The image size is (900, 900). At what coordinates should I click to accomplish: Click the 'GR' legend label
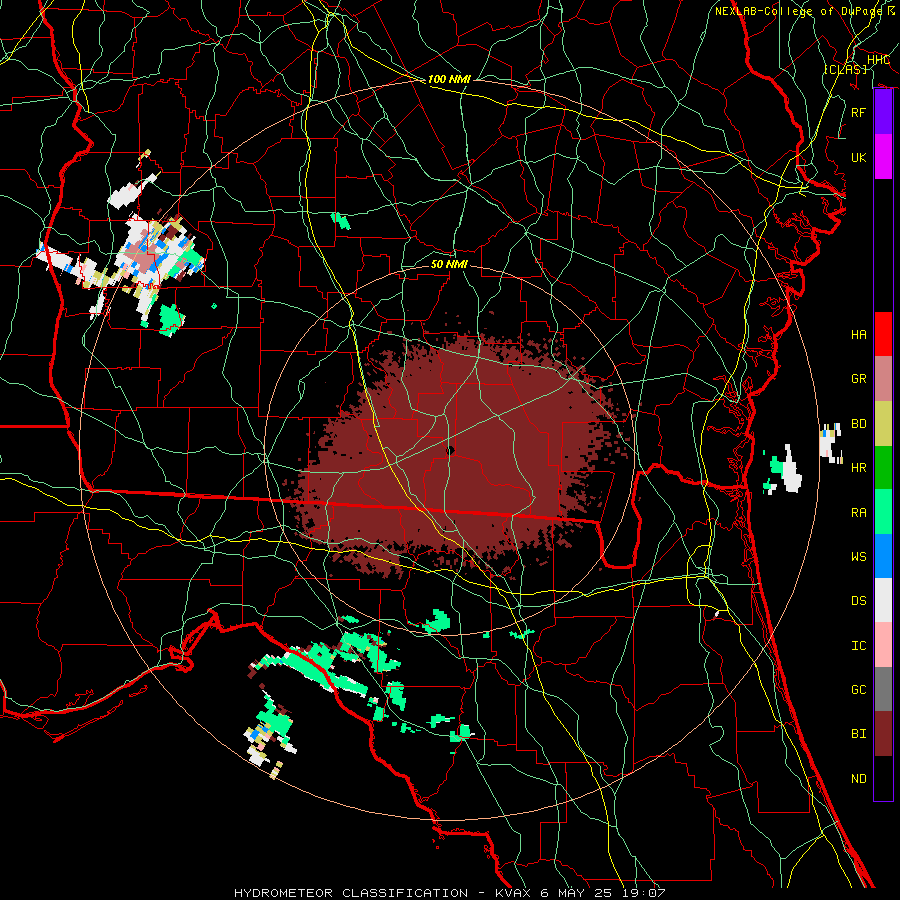pyautogui.click(x=858, y=379)
